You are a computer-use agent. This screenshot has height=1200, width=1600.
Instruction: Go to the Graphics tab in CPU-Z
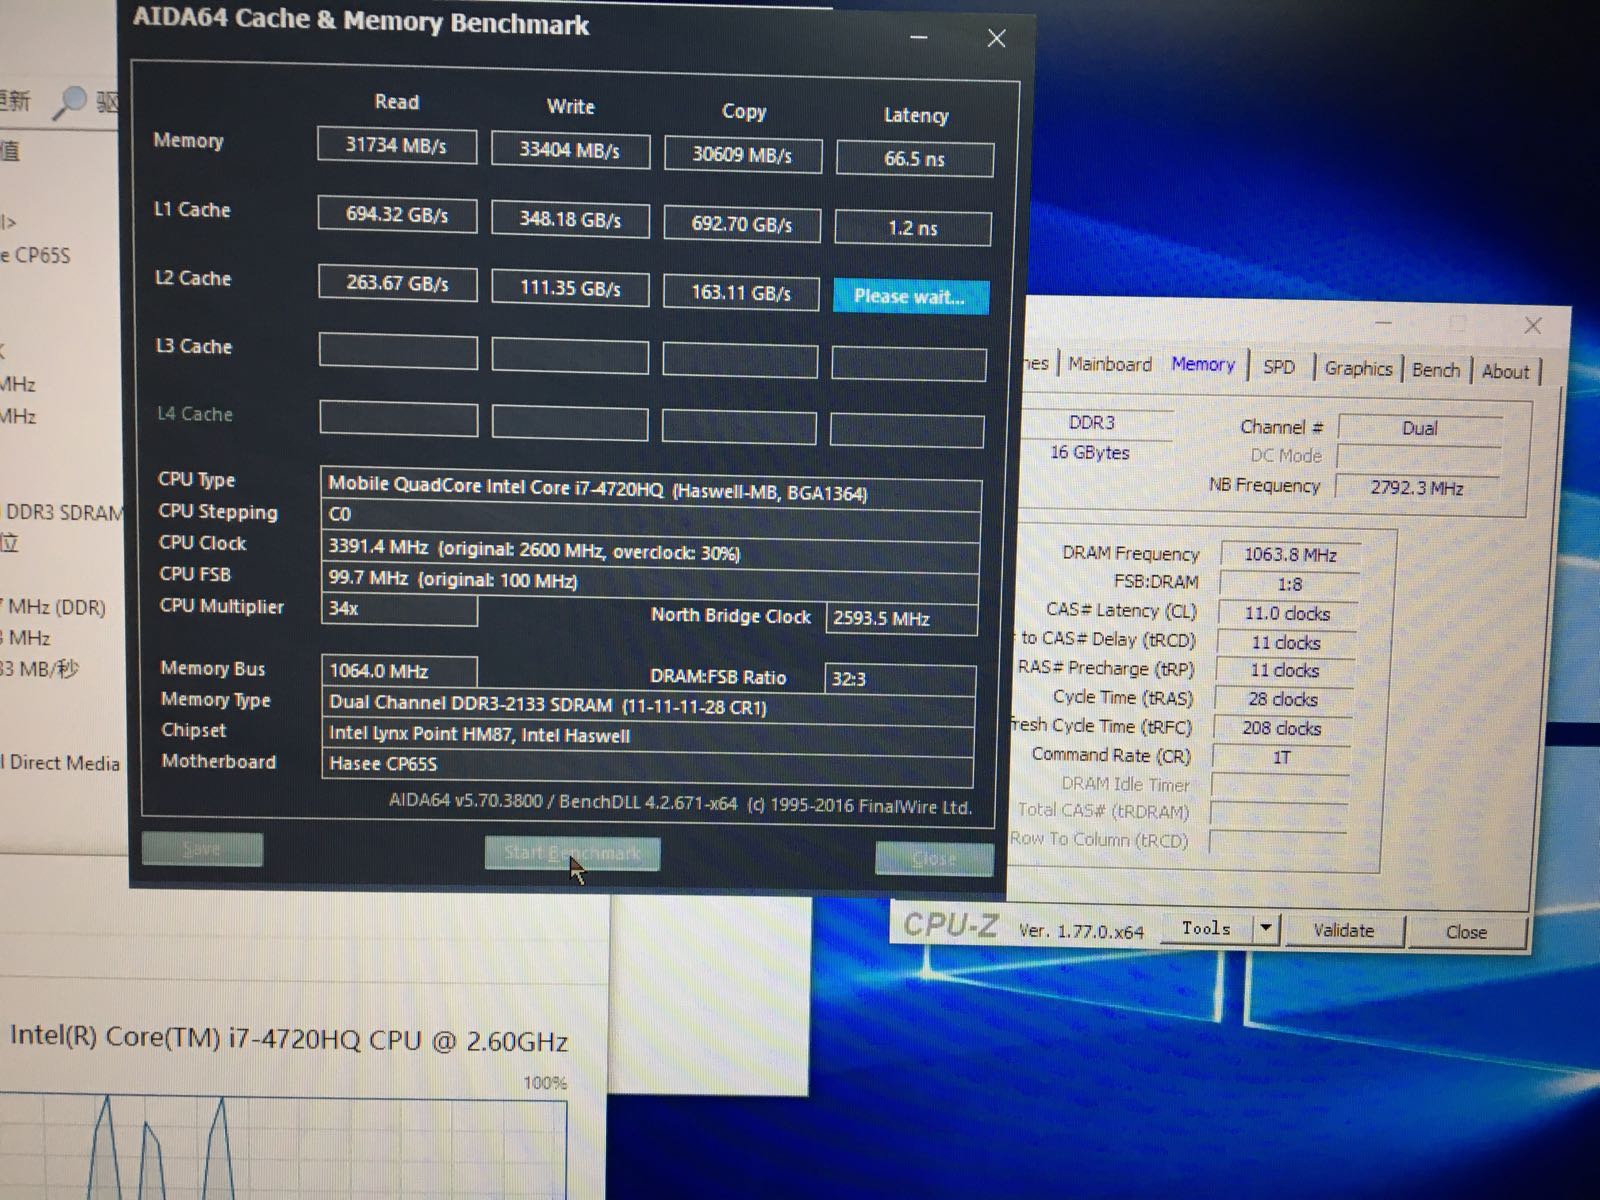(1358, 368)
